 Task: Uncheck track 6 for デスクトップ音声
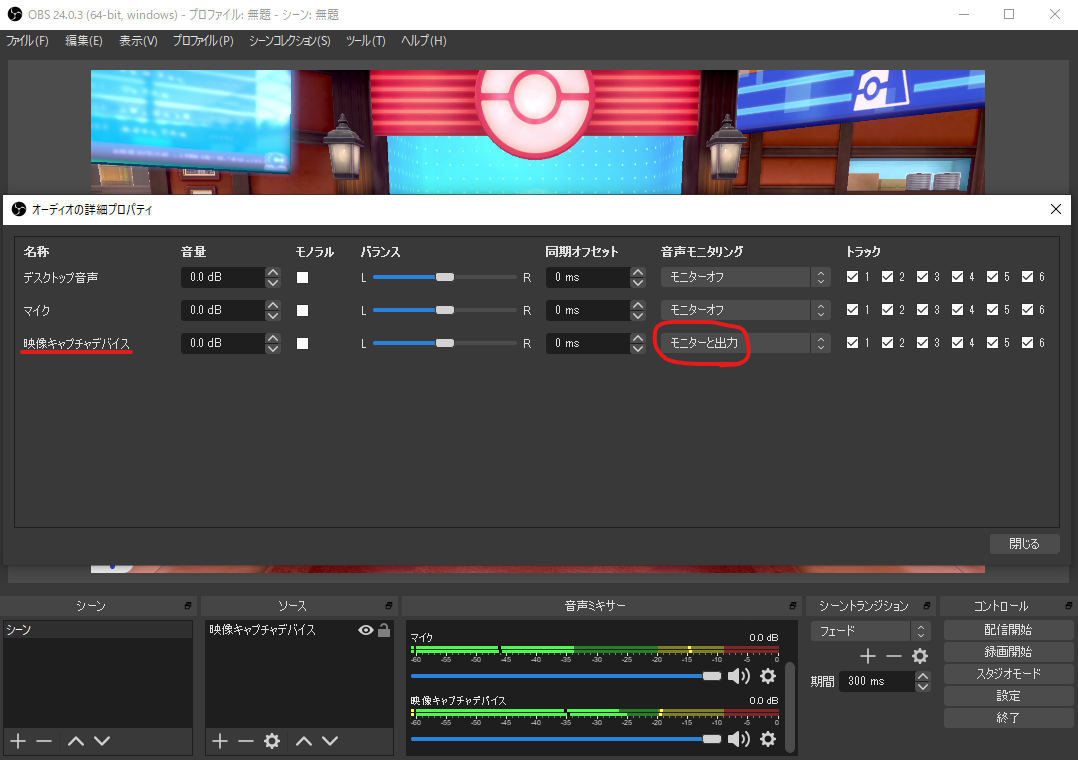point(1027,276)
